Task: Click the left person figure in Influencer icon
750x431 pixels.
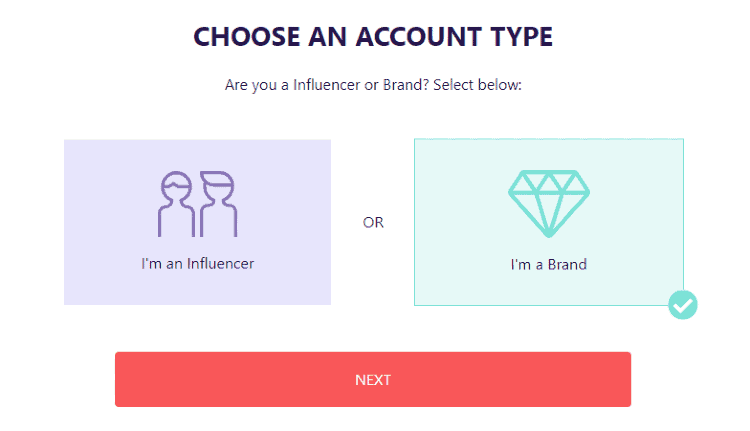Action: point(176,204)
